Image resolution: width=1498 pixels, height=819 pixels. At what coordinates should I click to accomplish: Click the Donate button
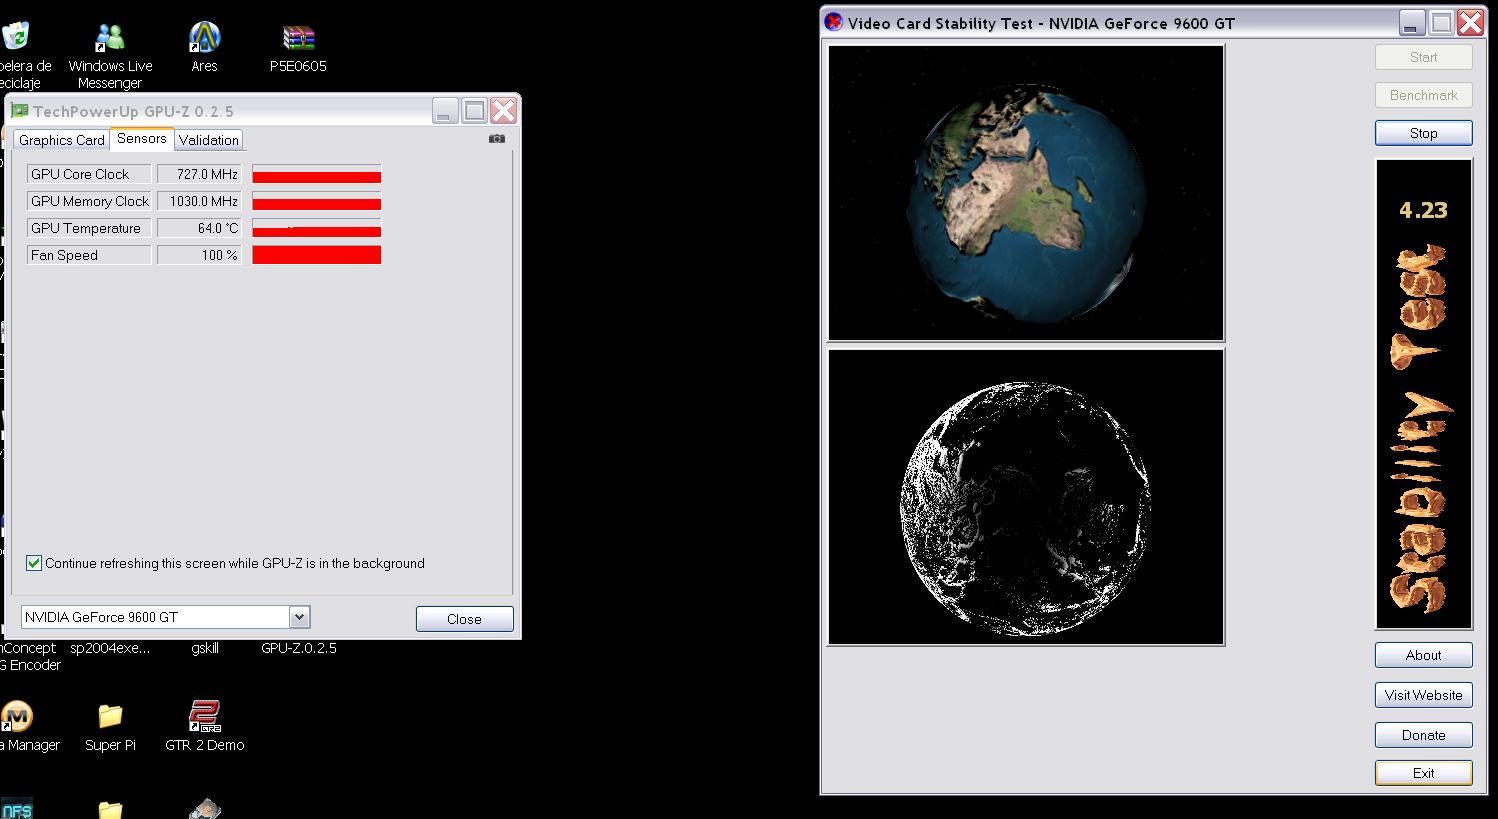point(1423,735)
